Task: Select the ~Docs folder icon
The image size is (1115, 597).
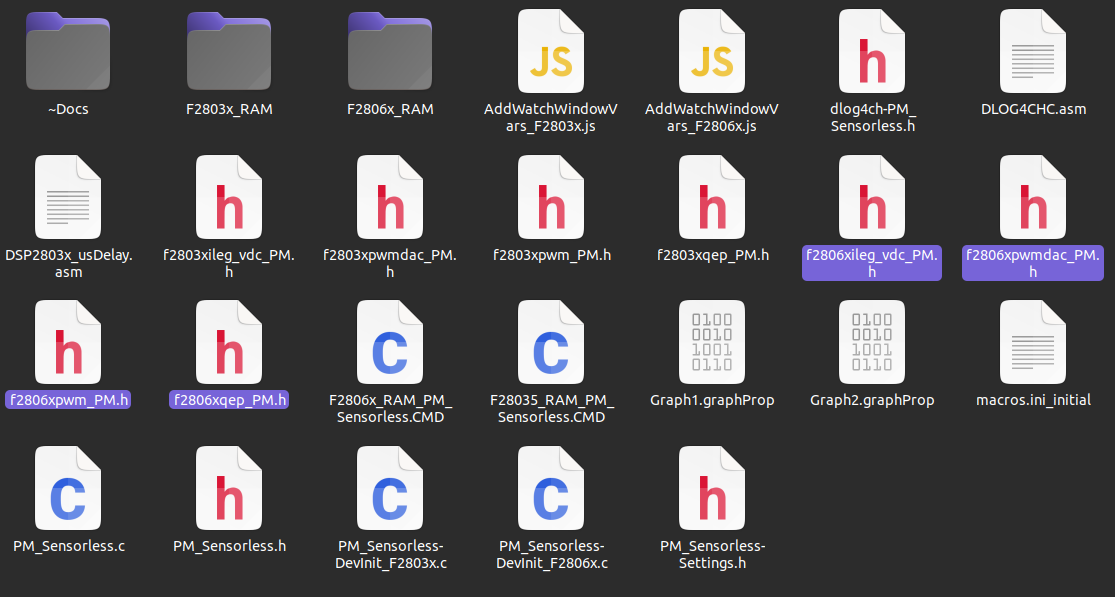Action: point(68,51)
